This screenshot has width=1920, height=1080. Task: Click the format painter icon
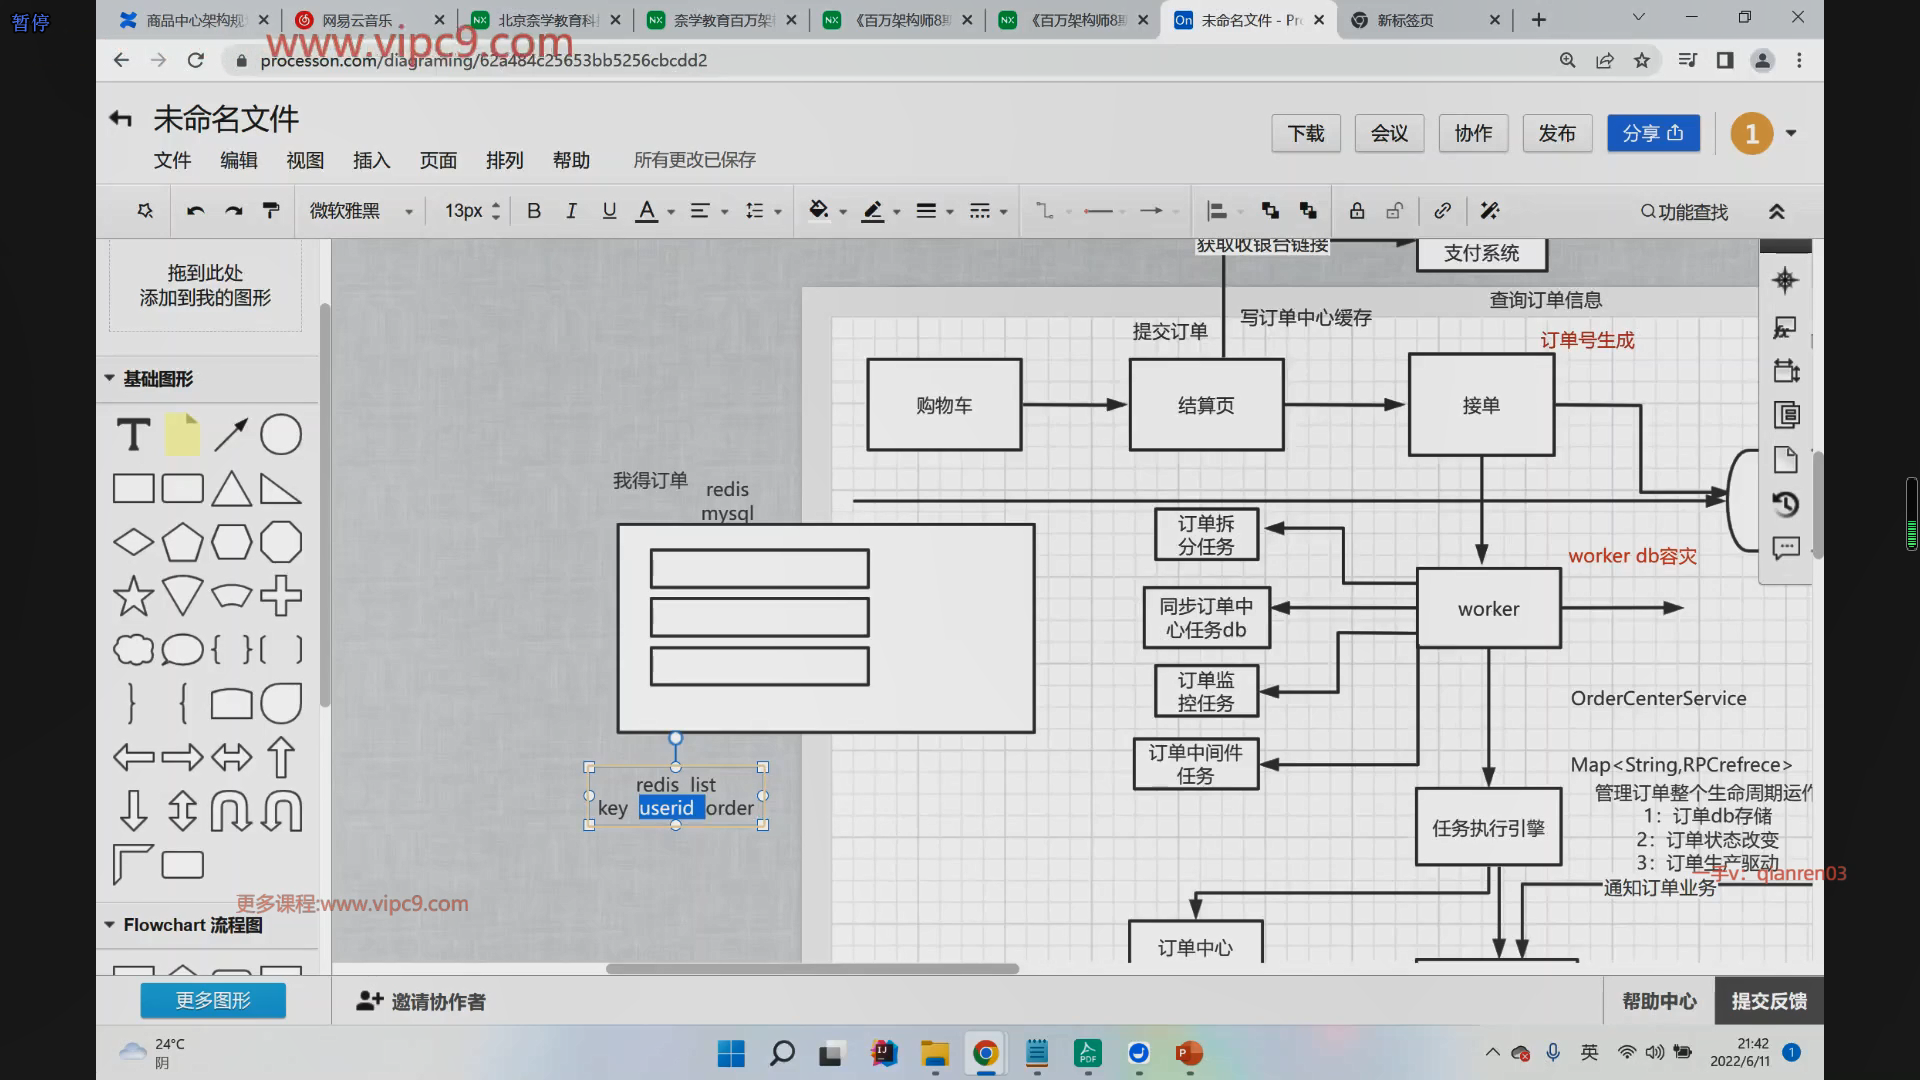point(271,211)
